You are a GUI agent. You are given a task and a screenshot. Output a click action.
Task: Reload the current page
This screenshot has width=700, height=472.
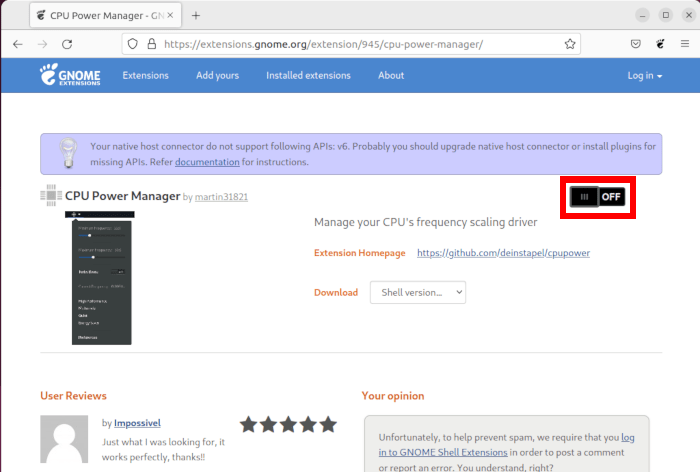pyautogui.click(x=67, y=44)
